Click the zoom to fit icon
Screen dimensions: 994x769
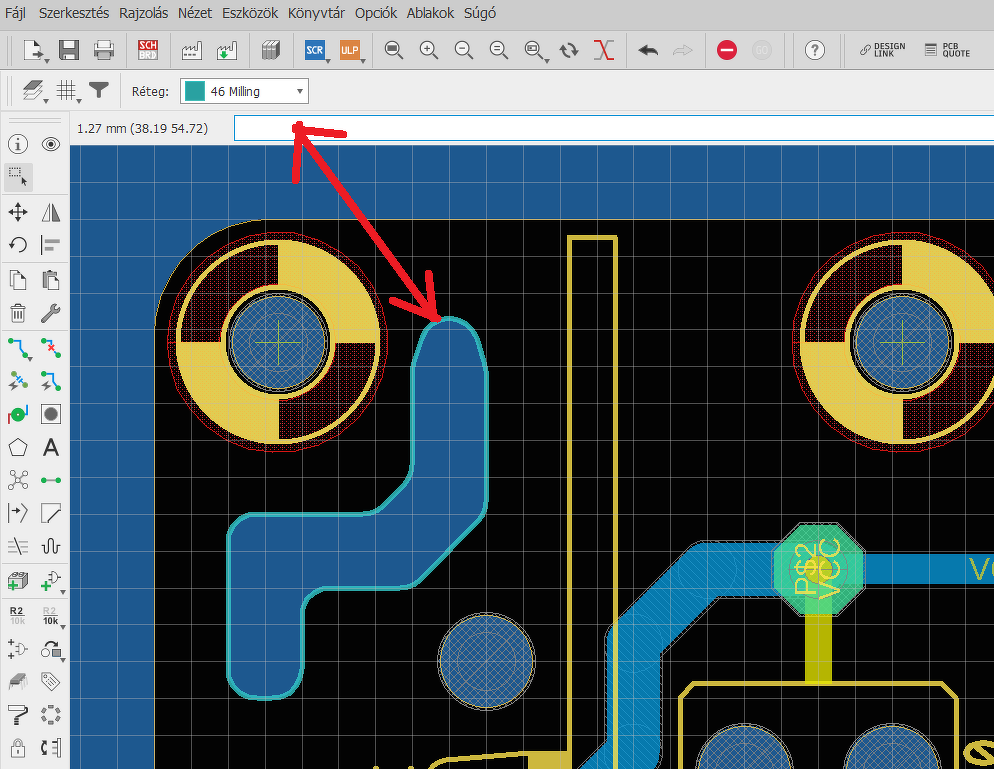[x=394, y=50]
